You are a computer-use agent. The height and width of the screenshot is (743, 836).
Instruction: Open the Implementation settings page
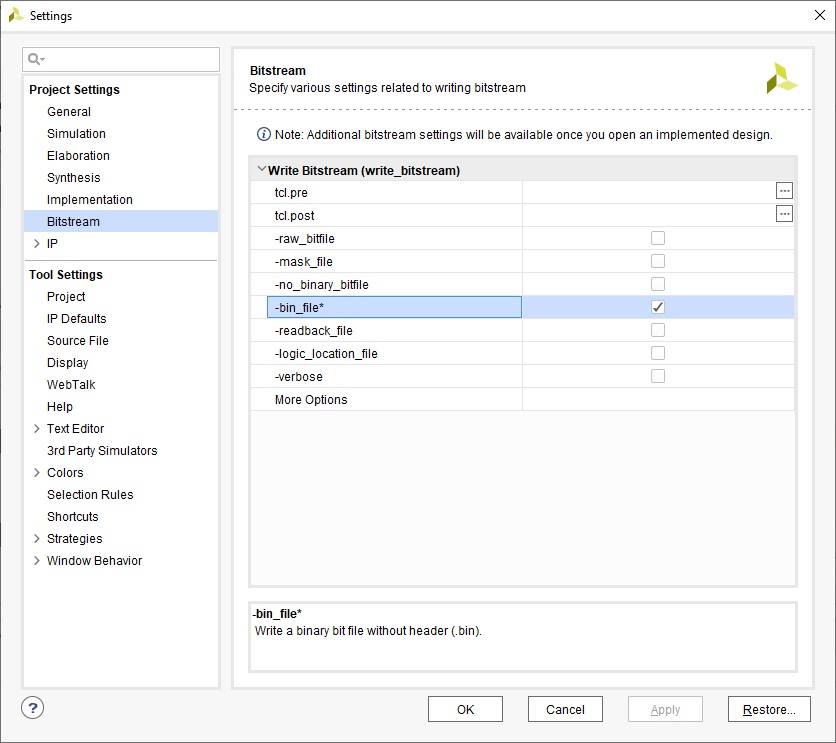point(89,200)
